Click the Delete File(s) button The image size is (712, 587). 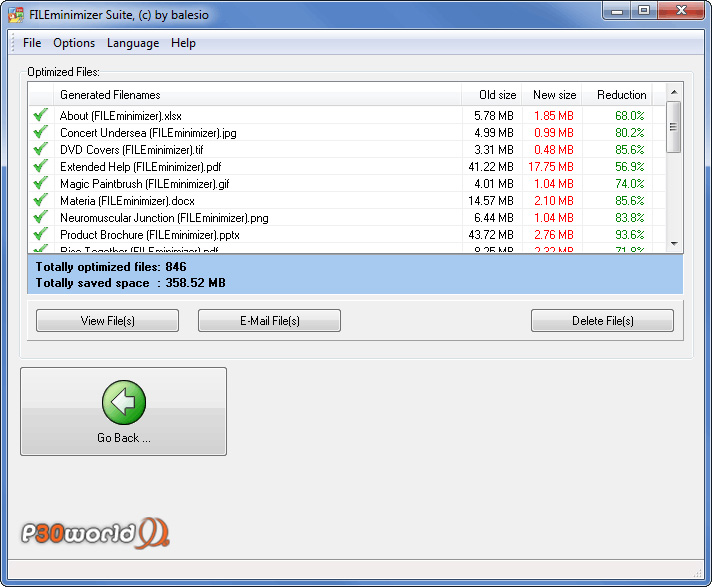602,321
